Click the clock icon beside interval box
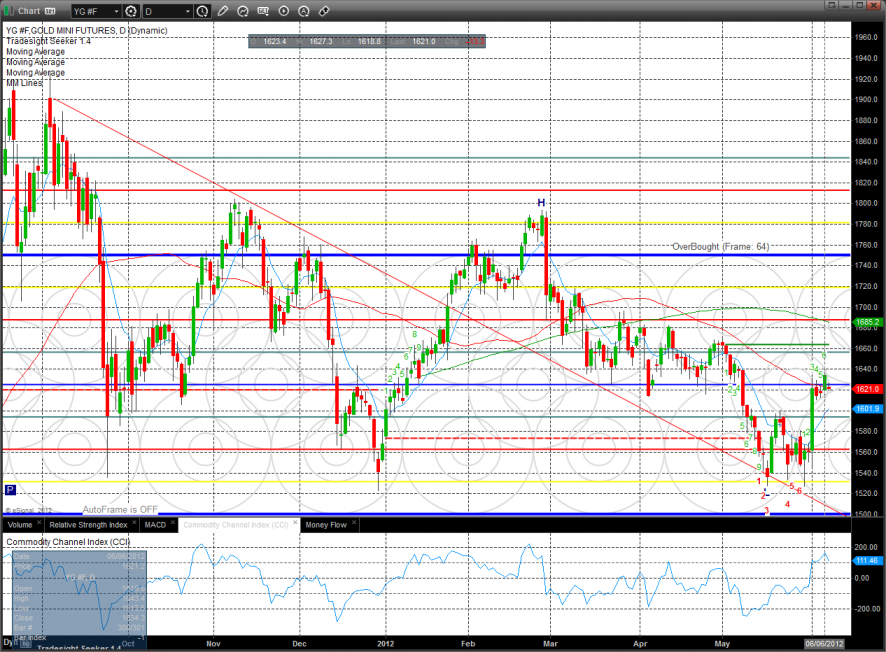 (203, 12)
